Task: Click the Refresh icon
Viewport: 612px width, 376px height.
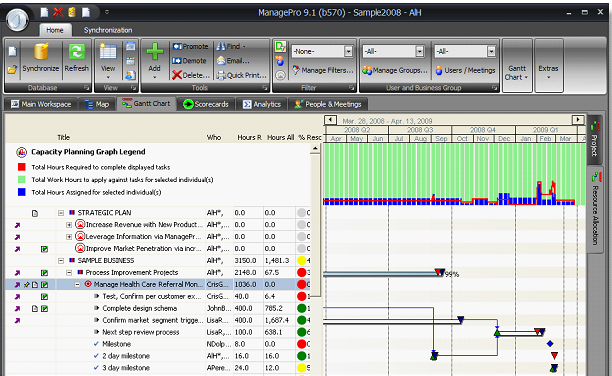Action: [x=76, y=58]
